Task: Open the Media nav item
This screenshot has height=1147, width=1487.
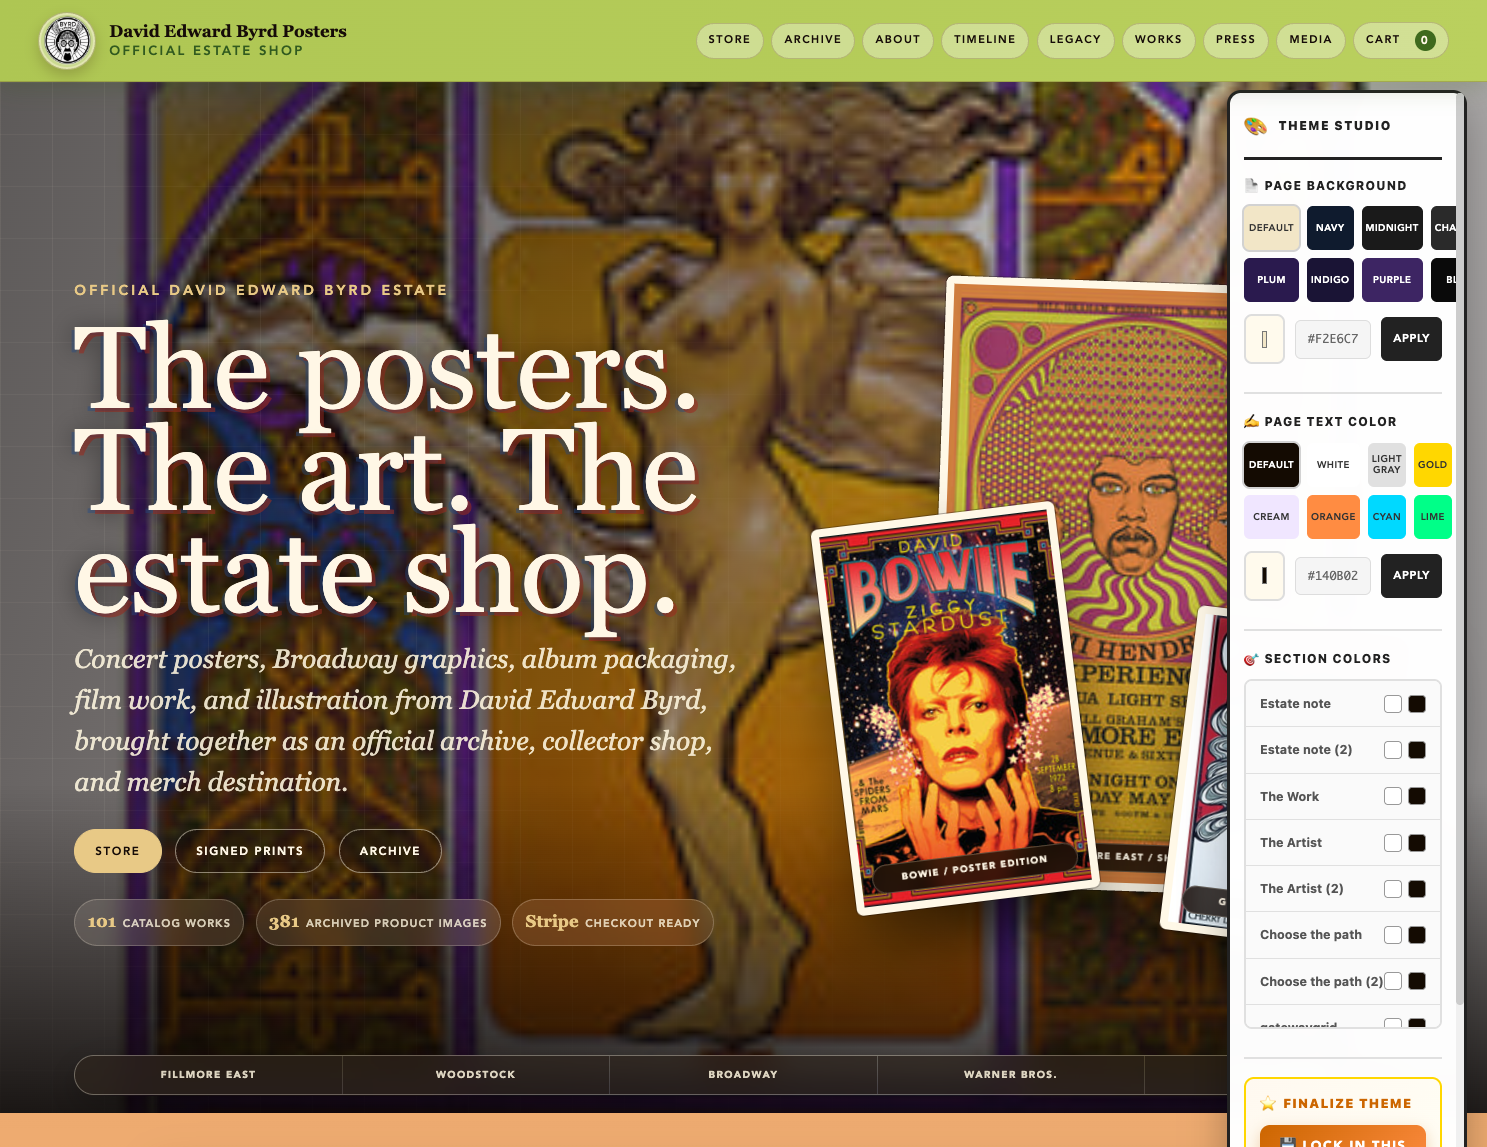Action: point(1310,40)
